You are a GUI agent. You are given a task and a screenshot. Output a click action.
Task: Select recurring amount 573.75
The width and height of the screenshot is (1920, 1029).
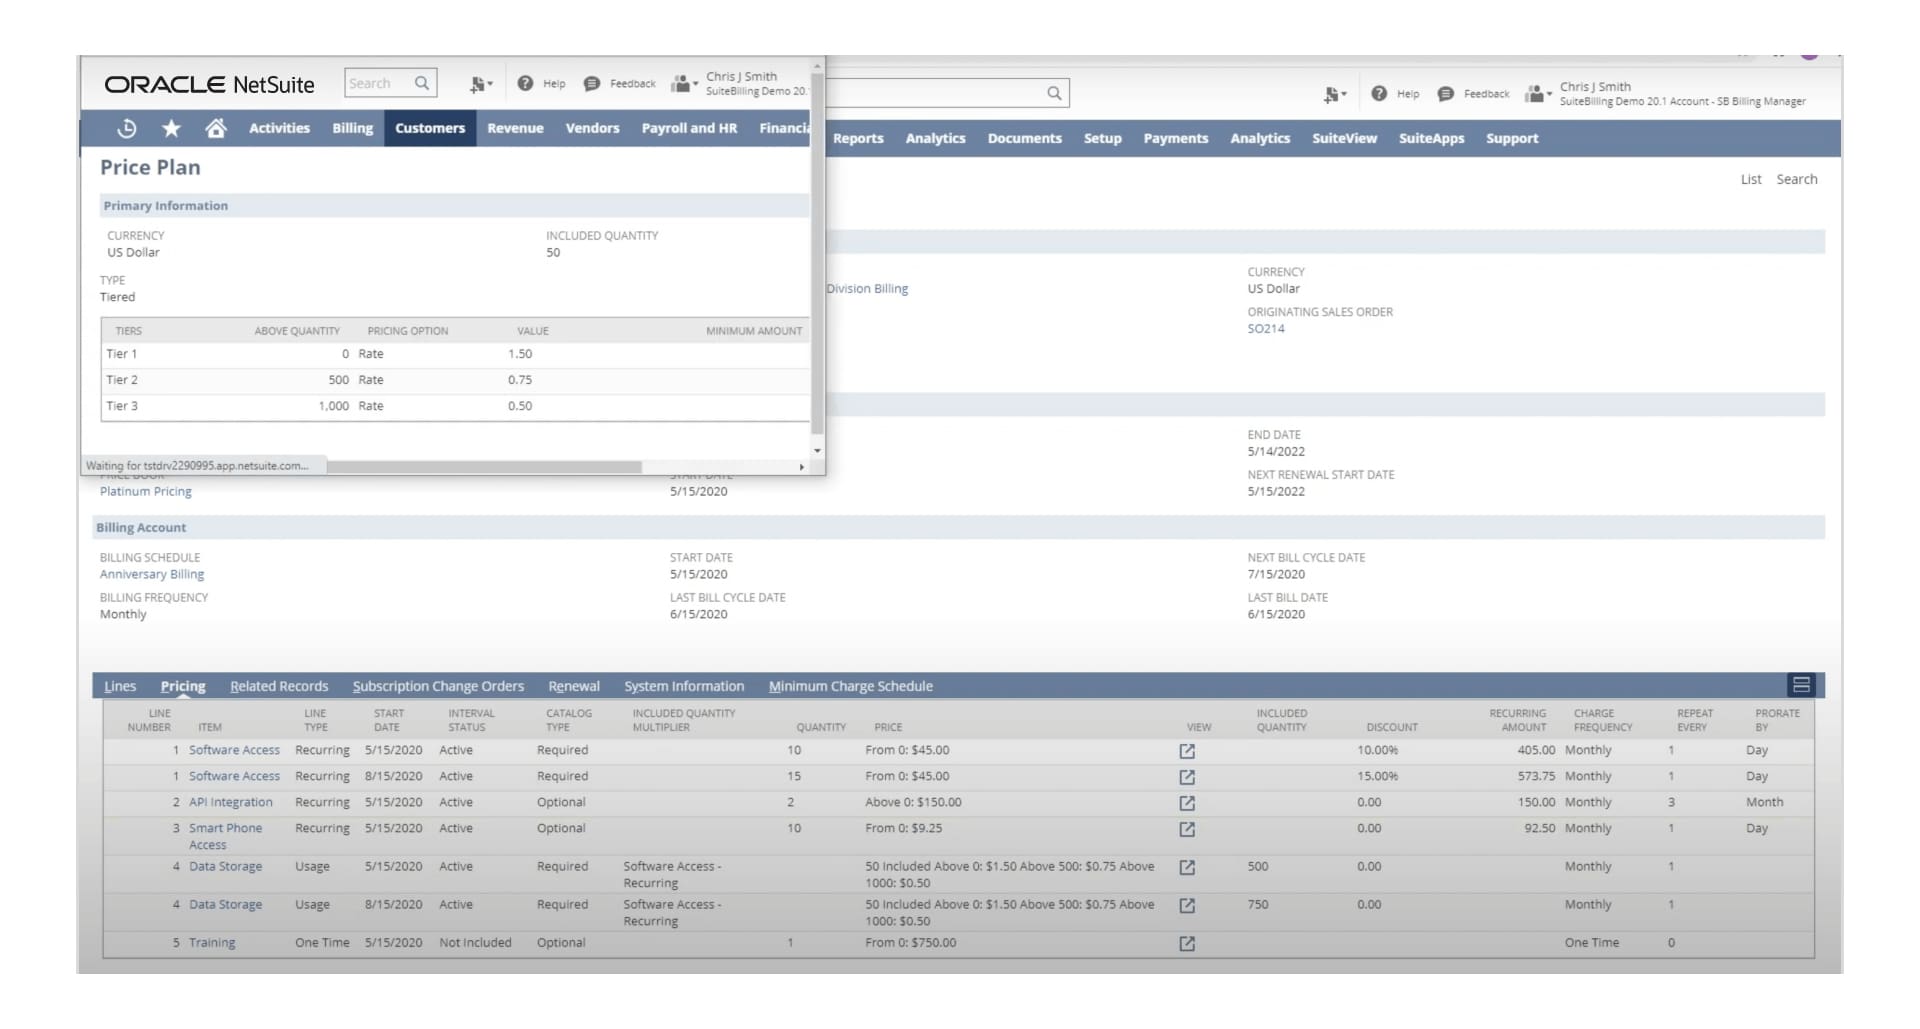point(1536,776)
